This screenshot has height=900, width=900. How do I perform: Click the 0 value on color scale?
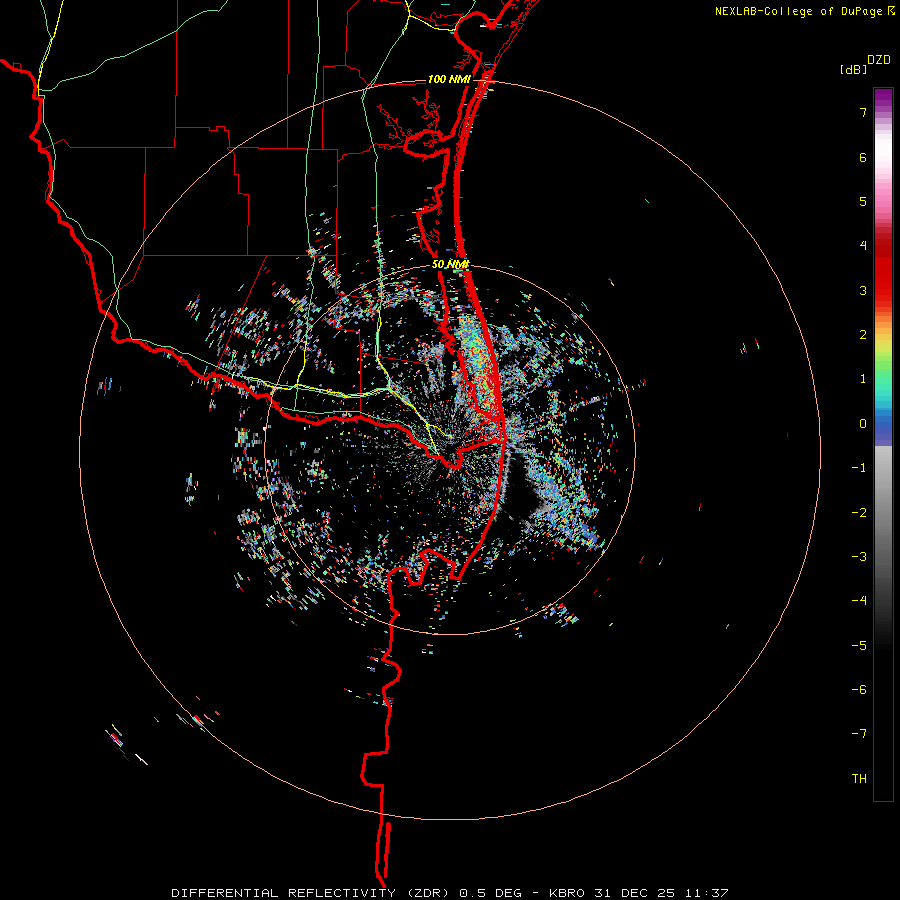coord(863,424)
